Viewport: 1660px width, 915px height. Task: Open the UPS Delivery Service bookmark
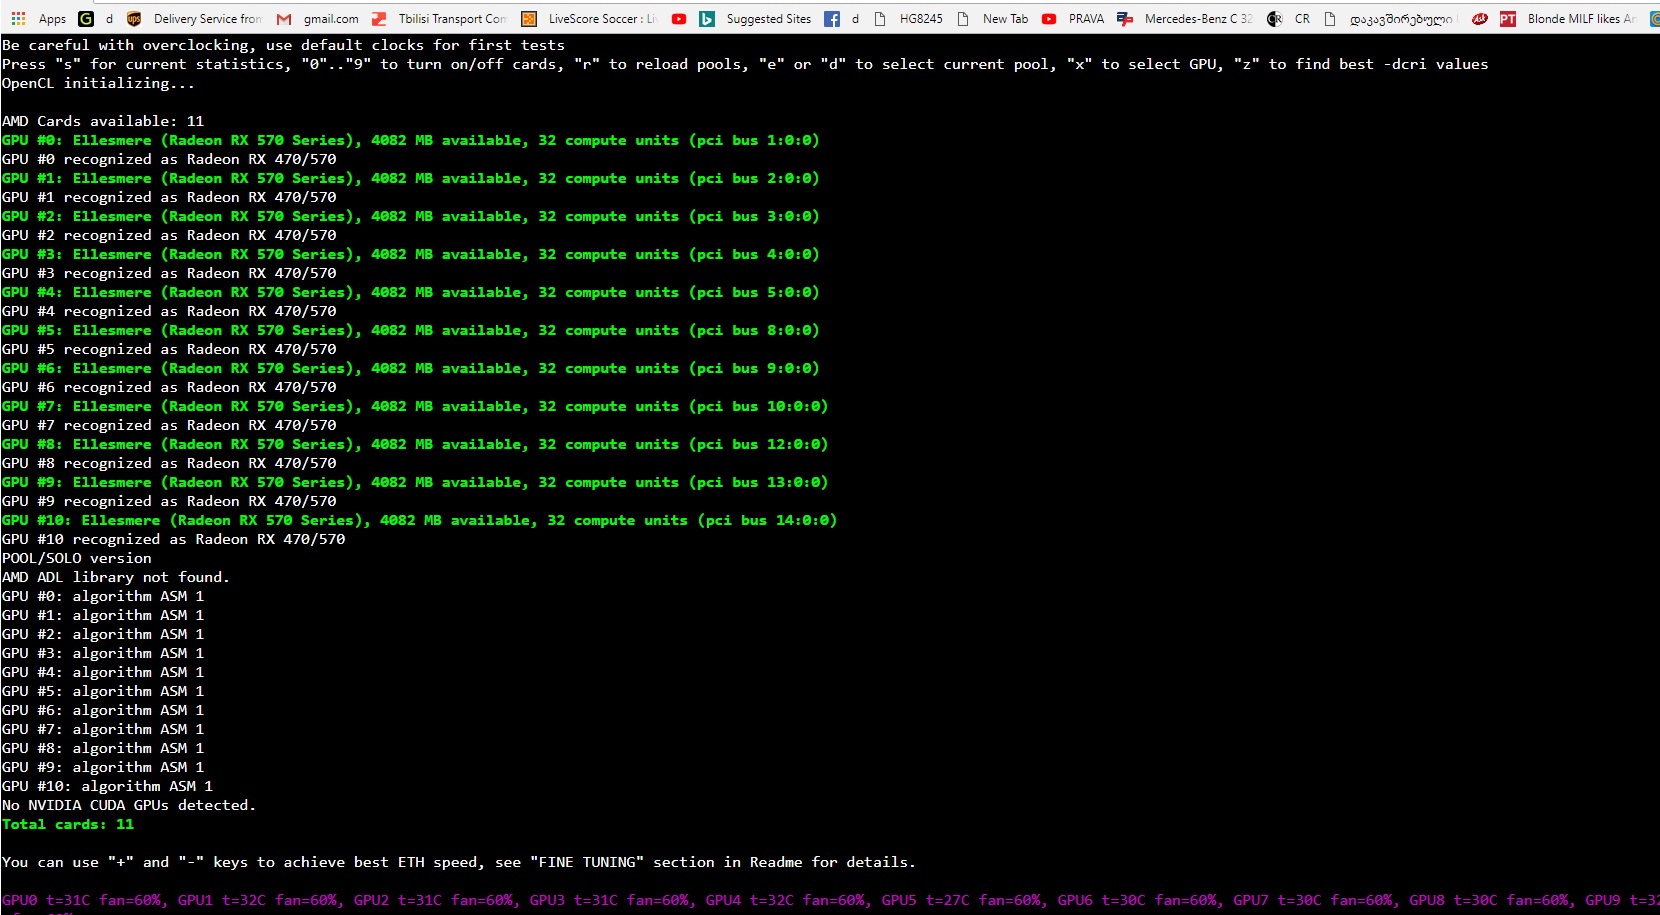194,18
